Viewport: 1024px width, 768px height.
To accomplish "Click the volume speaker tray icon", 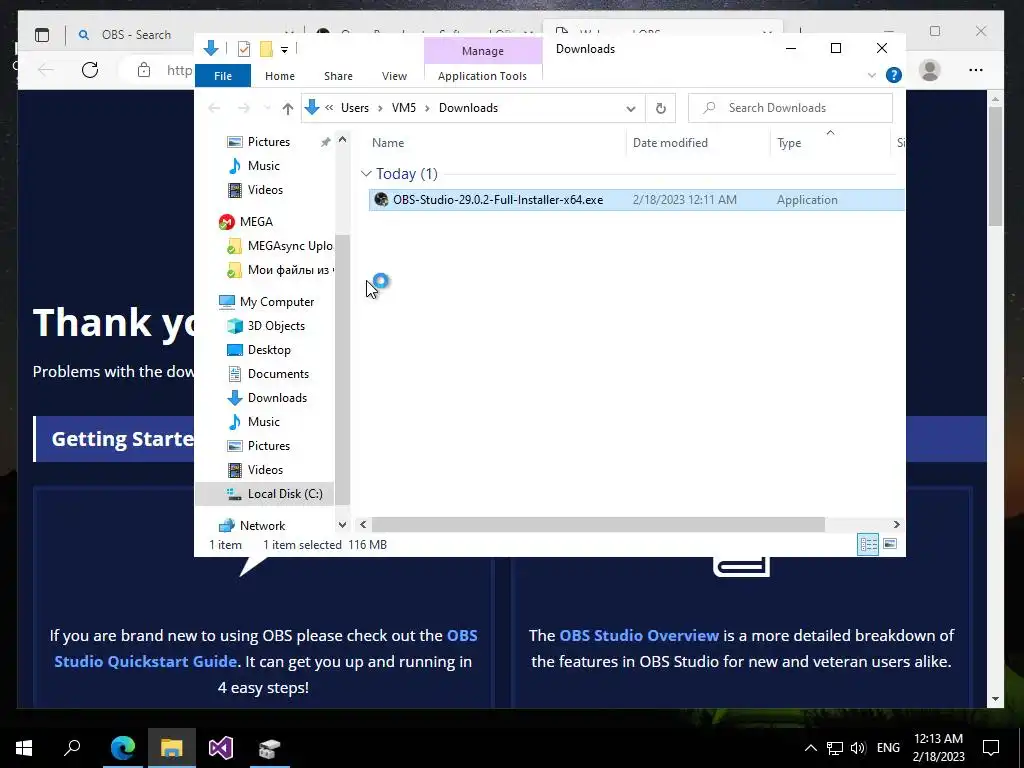I will [858, 748].
